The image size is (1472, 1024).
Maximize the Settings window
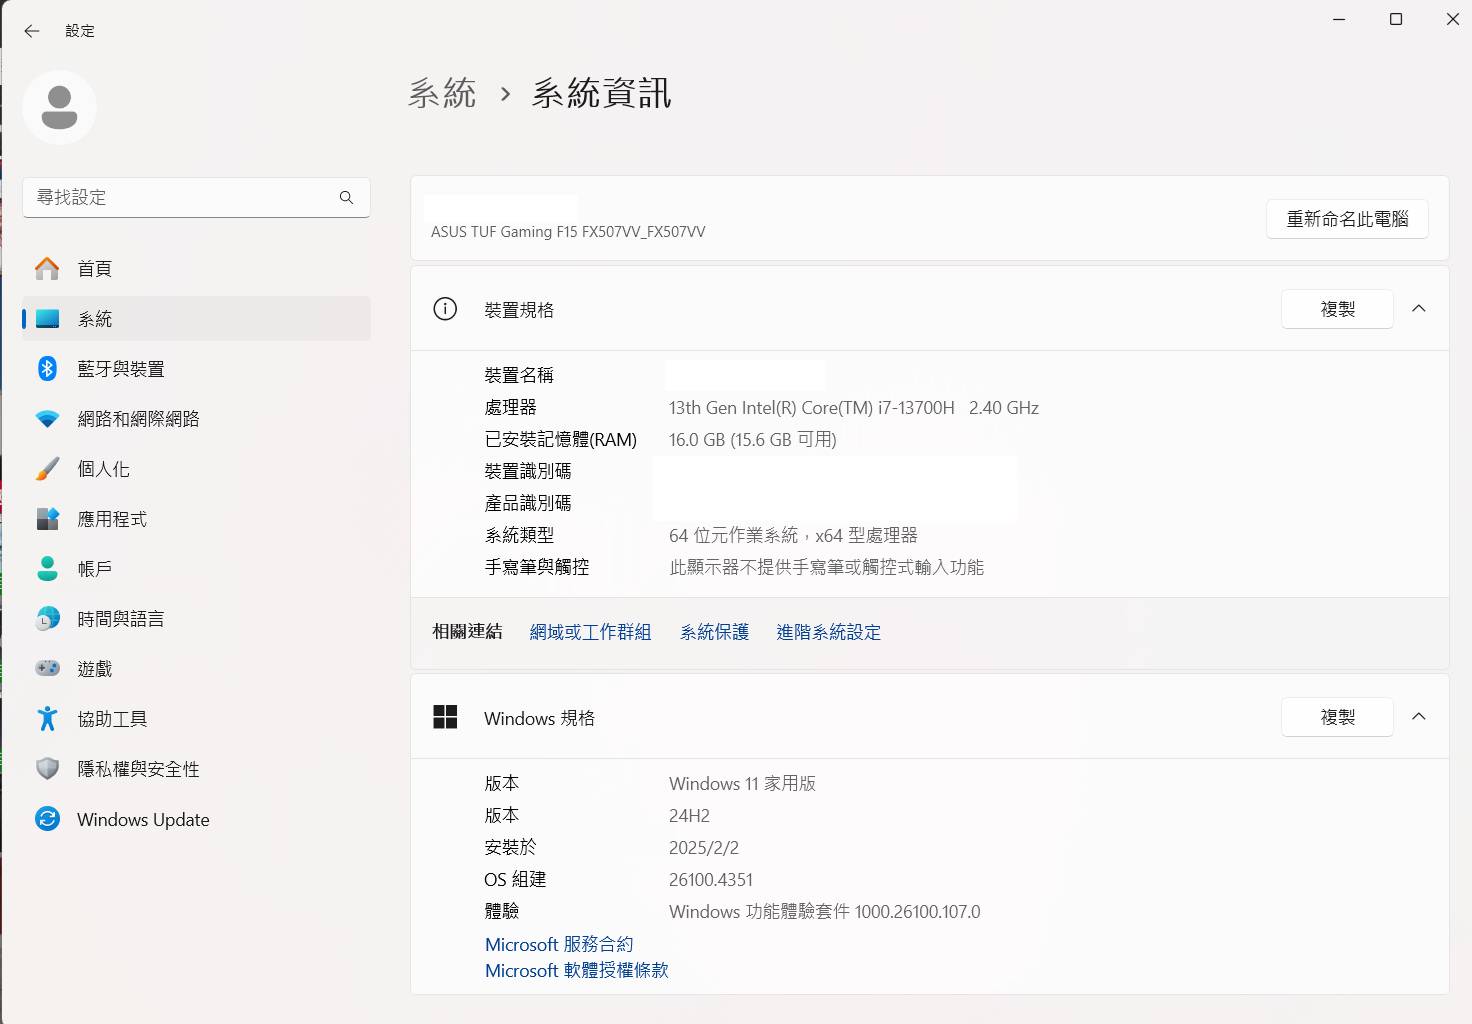coord(1396,19)
